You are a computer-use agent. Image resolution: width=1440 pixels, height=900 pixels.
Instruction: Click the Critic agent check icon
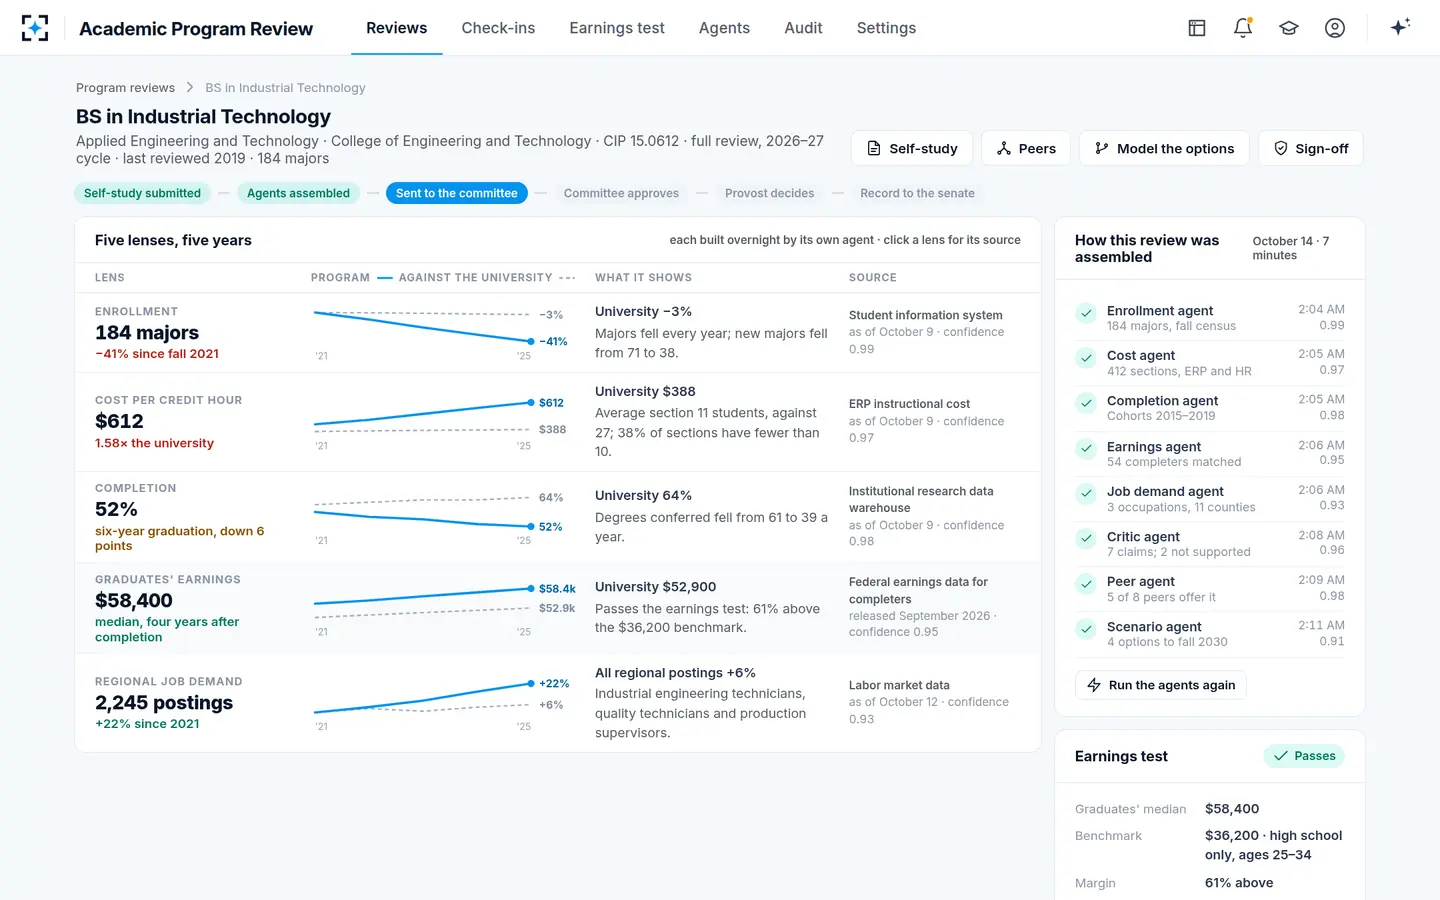(1086, 539)
